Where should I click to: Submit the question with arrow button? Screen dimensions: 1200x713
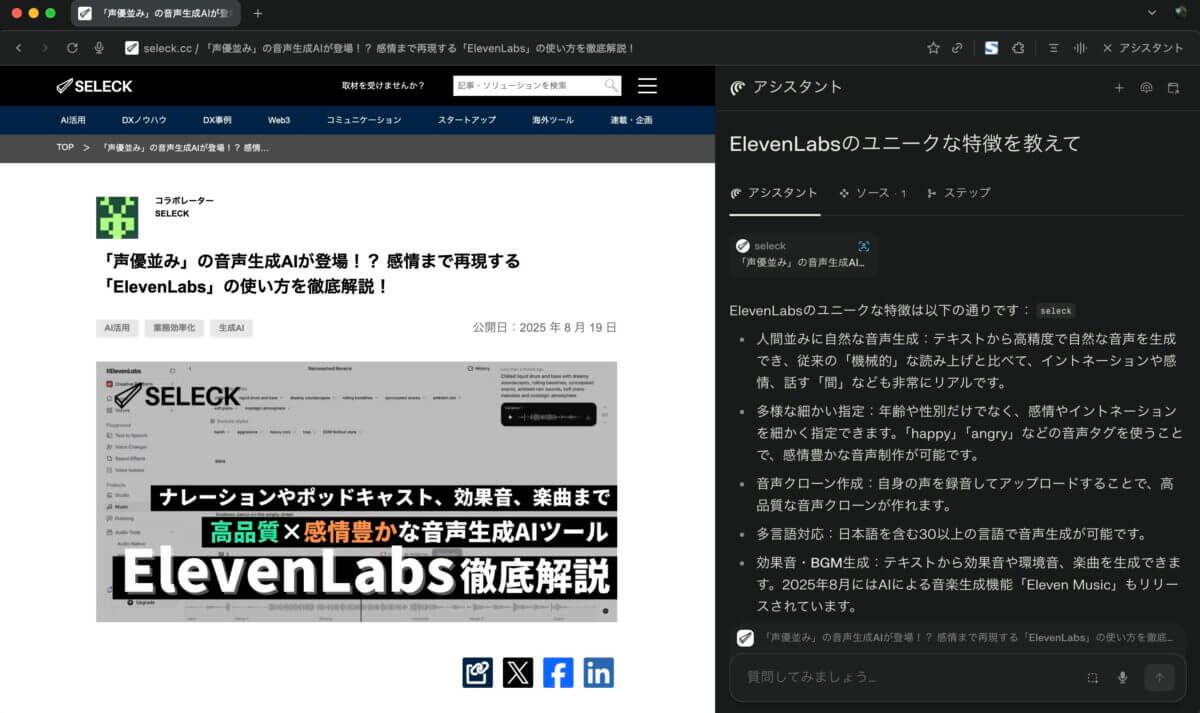(x=1159, y=677)
